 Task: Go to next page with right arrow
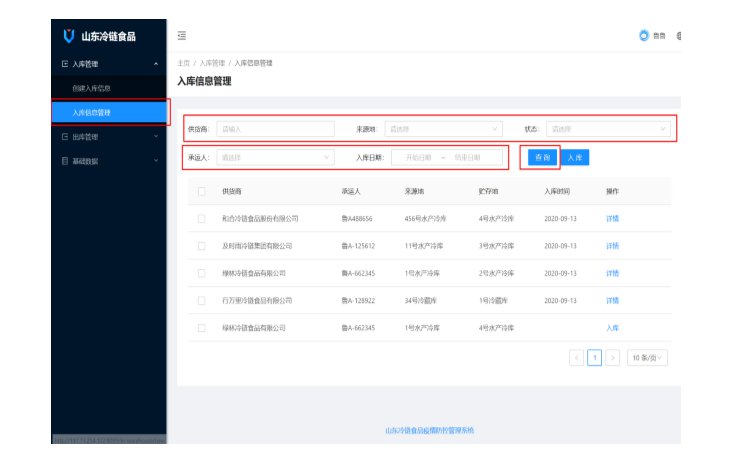(x=612, y=357)
